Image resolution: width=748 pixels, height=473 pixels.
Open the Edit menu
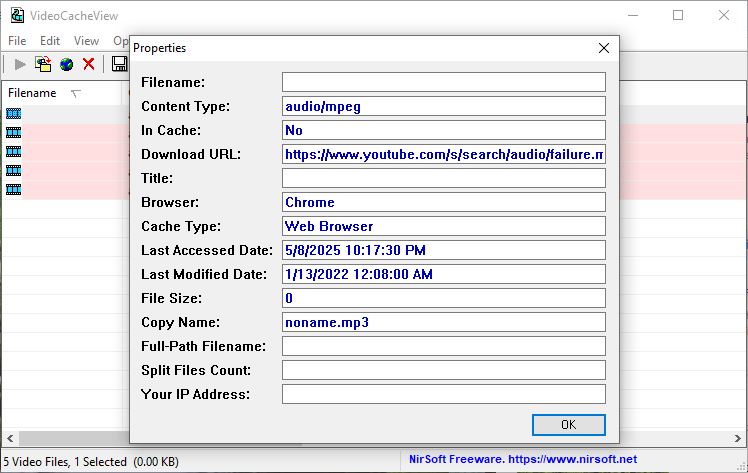pyautogui.click(x=50, y=41)
